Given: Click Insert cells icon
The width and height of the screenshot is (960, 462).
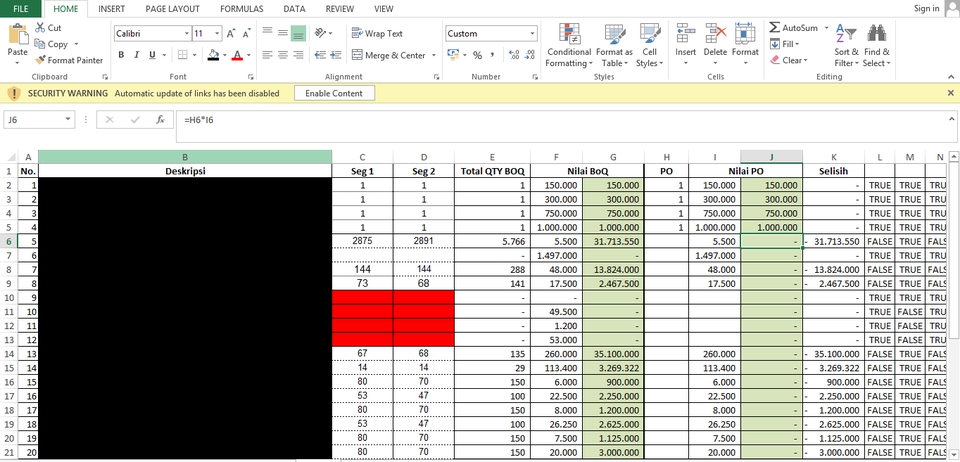Looking at the screenshot, I should click(686, 33).
